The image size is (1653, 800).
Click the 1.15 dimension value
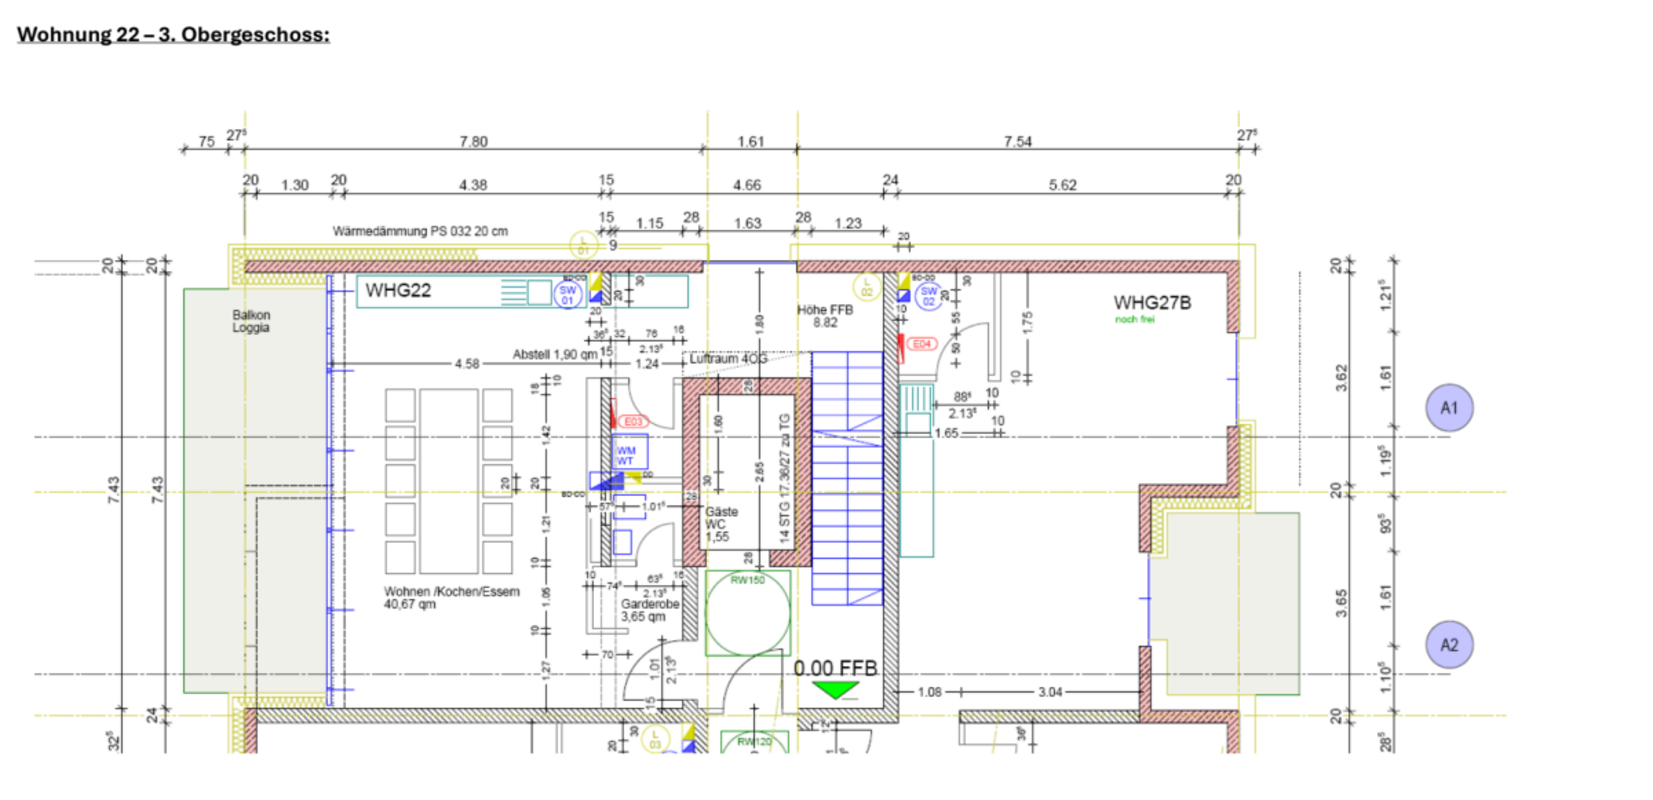pyautogui.click(x=650, y=223)
